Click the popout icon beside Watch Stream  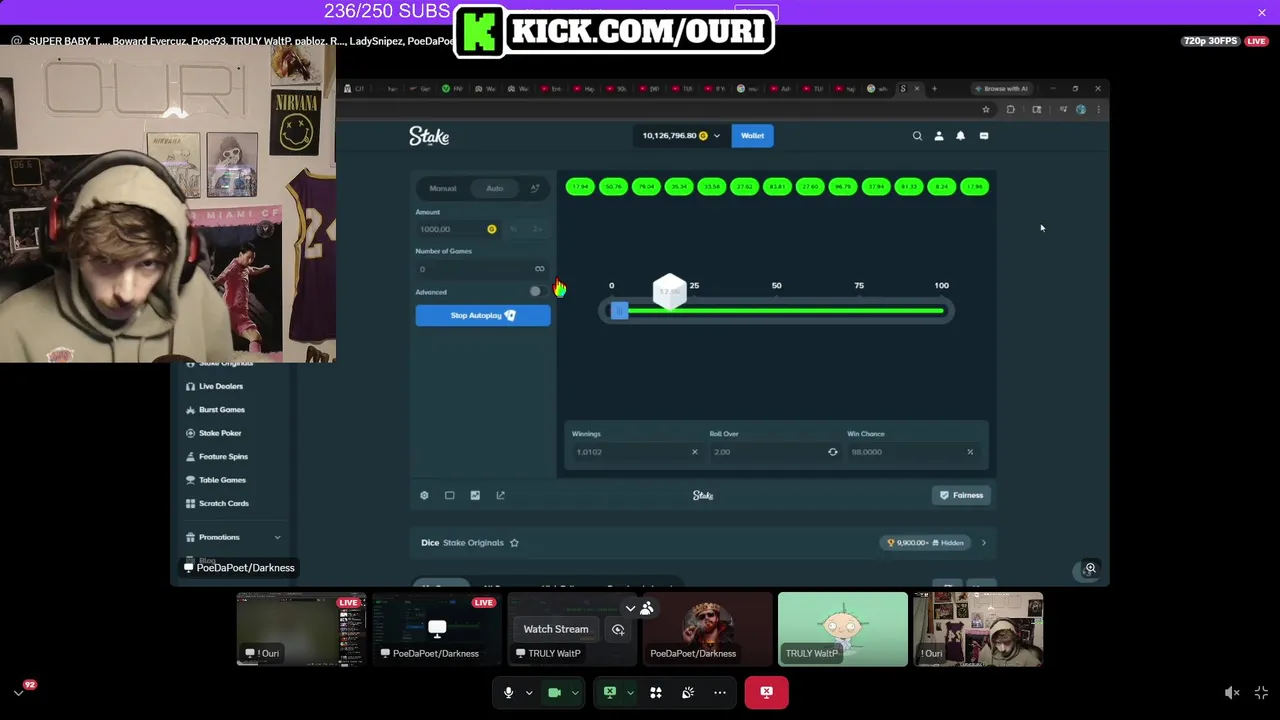[x=618, y=630]
